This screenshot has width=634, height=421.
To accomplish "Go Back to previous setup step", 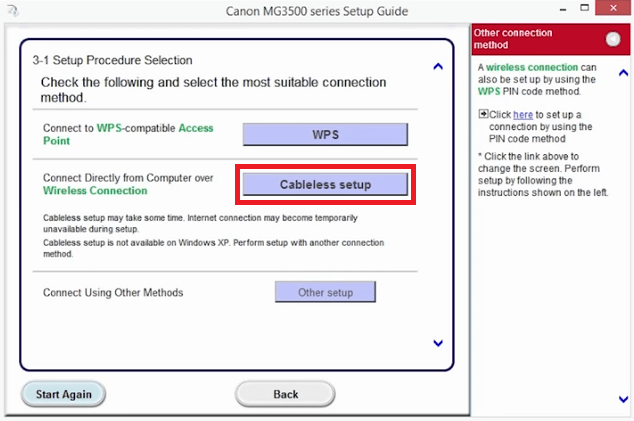I will [x=285, y=394].
